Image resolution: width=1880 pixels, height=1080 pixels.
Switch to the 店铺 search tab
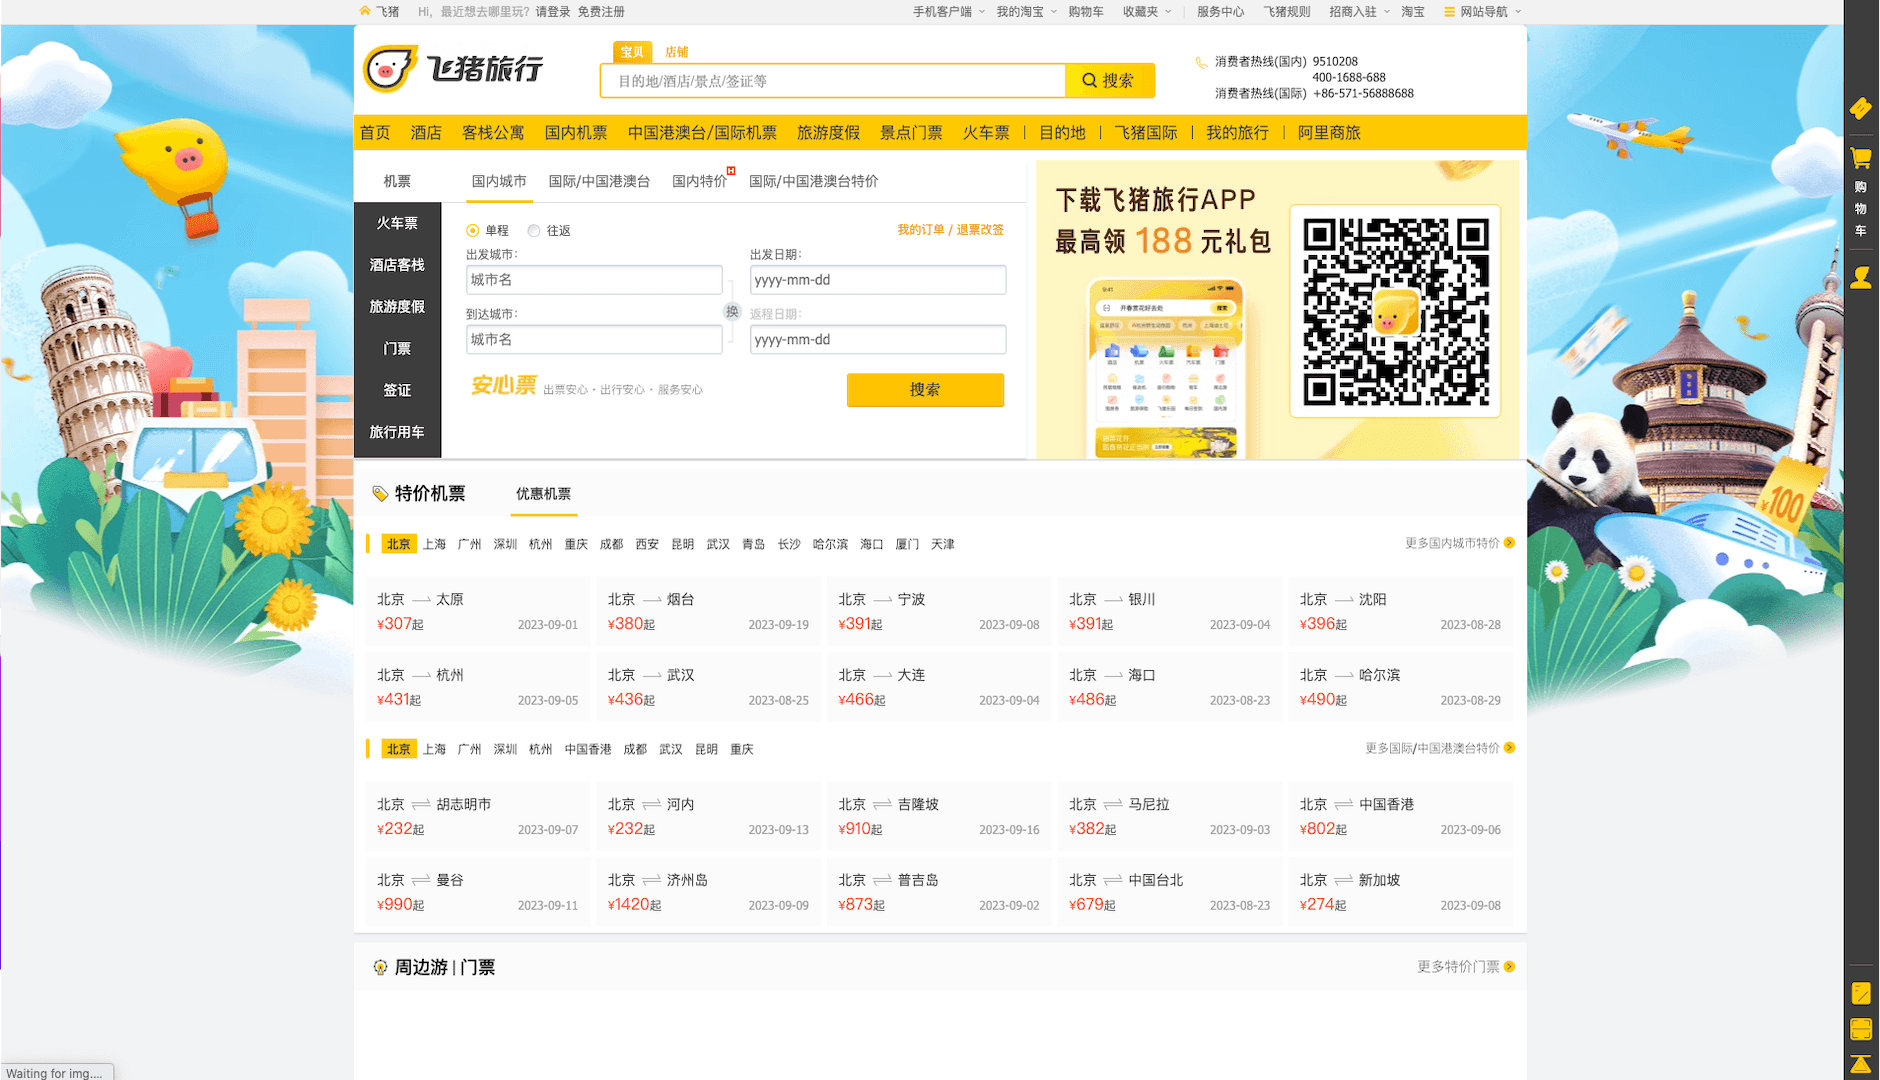click(677, 52)
